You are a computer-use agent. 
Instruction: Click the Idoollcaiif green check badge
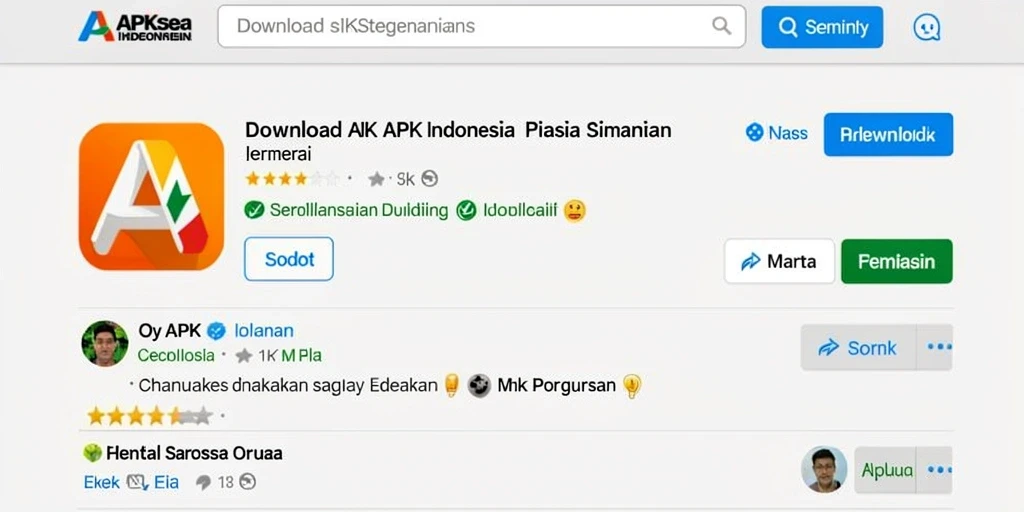point(507,210)
